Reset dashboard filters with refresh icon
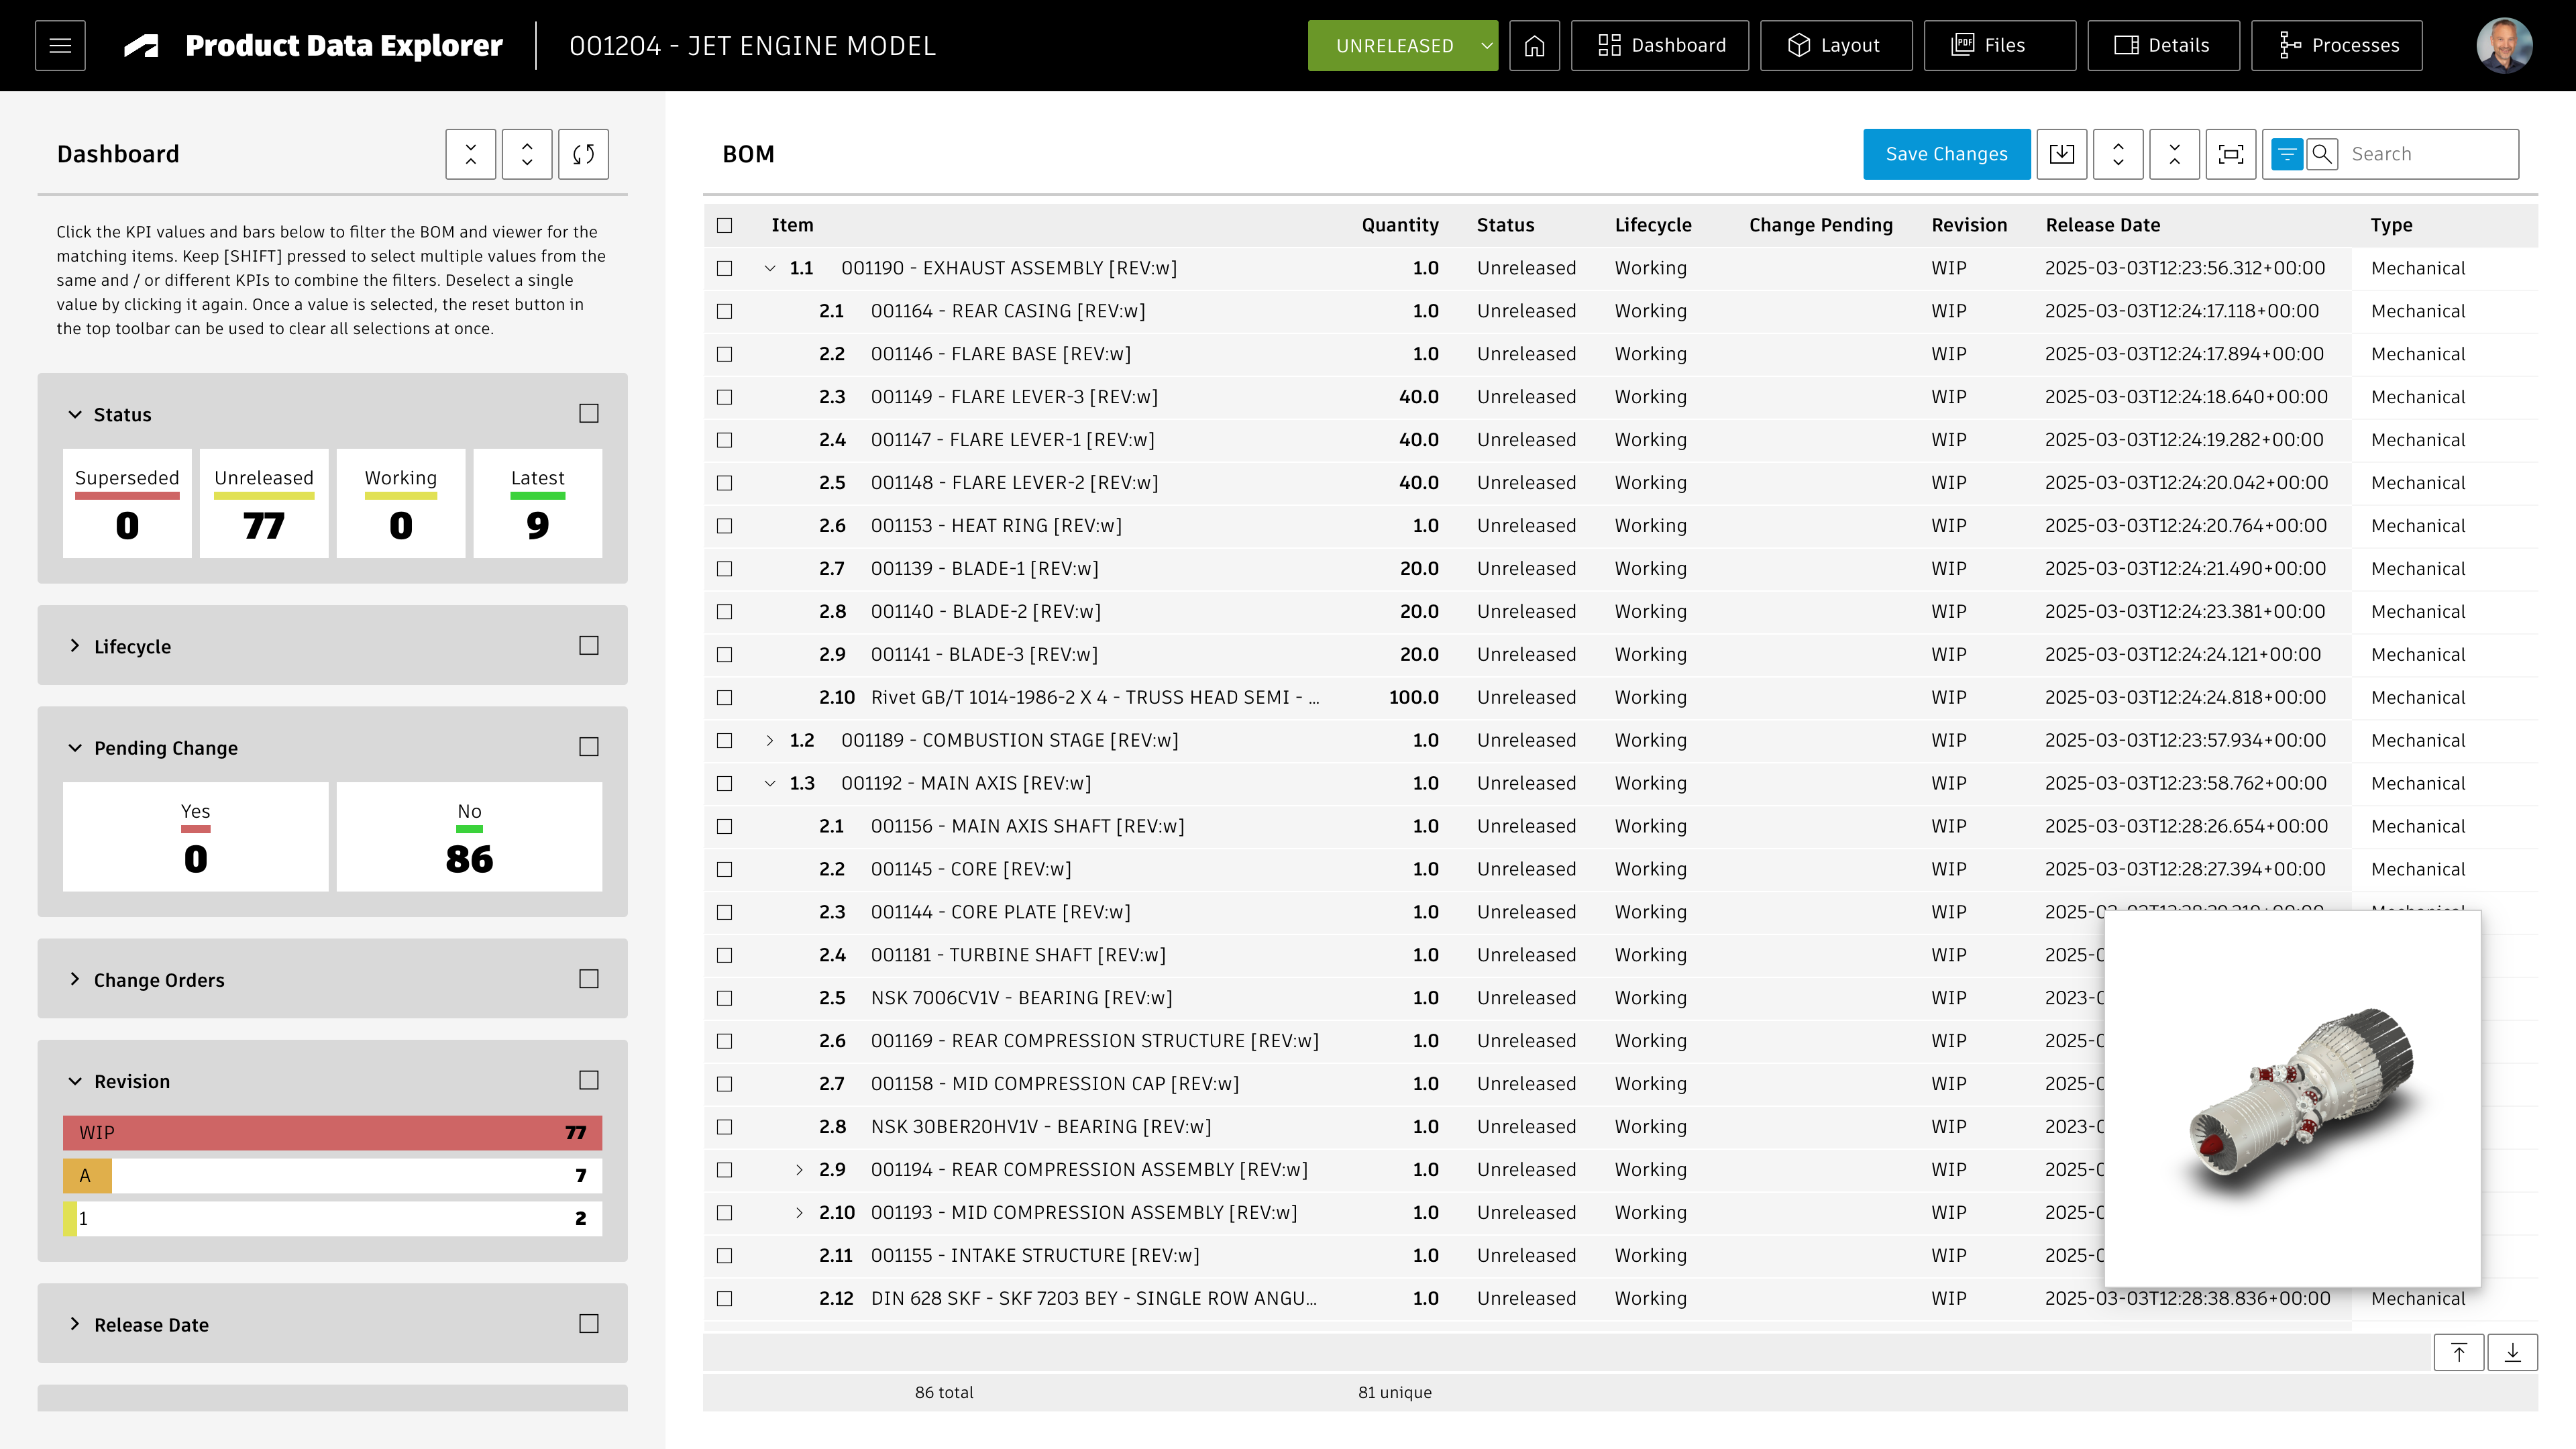The width and height of the screenshot is (2576, 1449). [583, 154]
